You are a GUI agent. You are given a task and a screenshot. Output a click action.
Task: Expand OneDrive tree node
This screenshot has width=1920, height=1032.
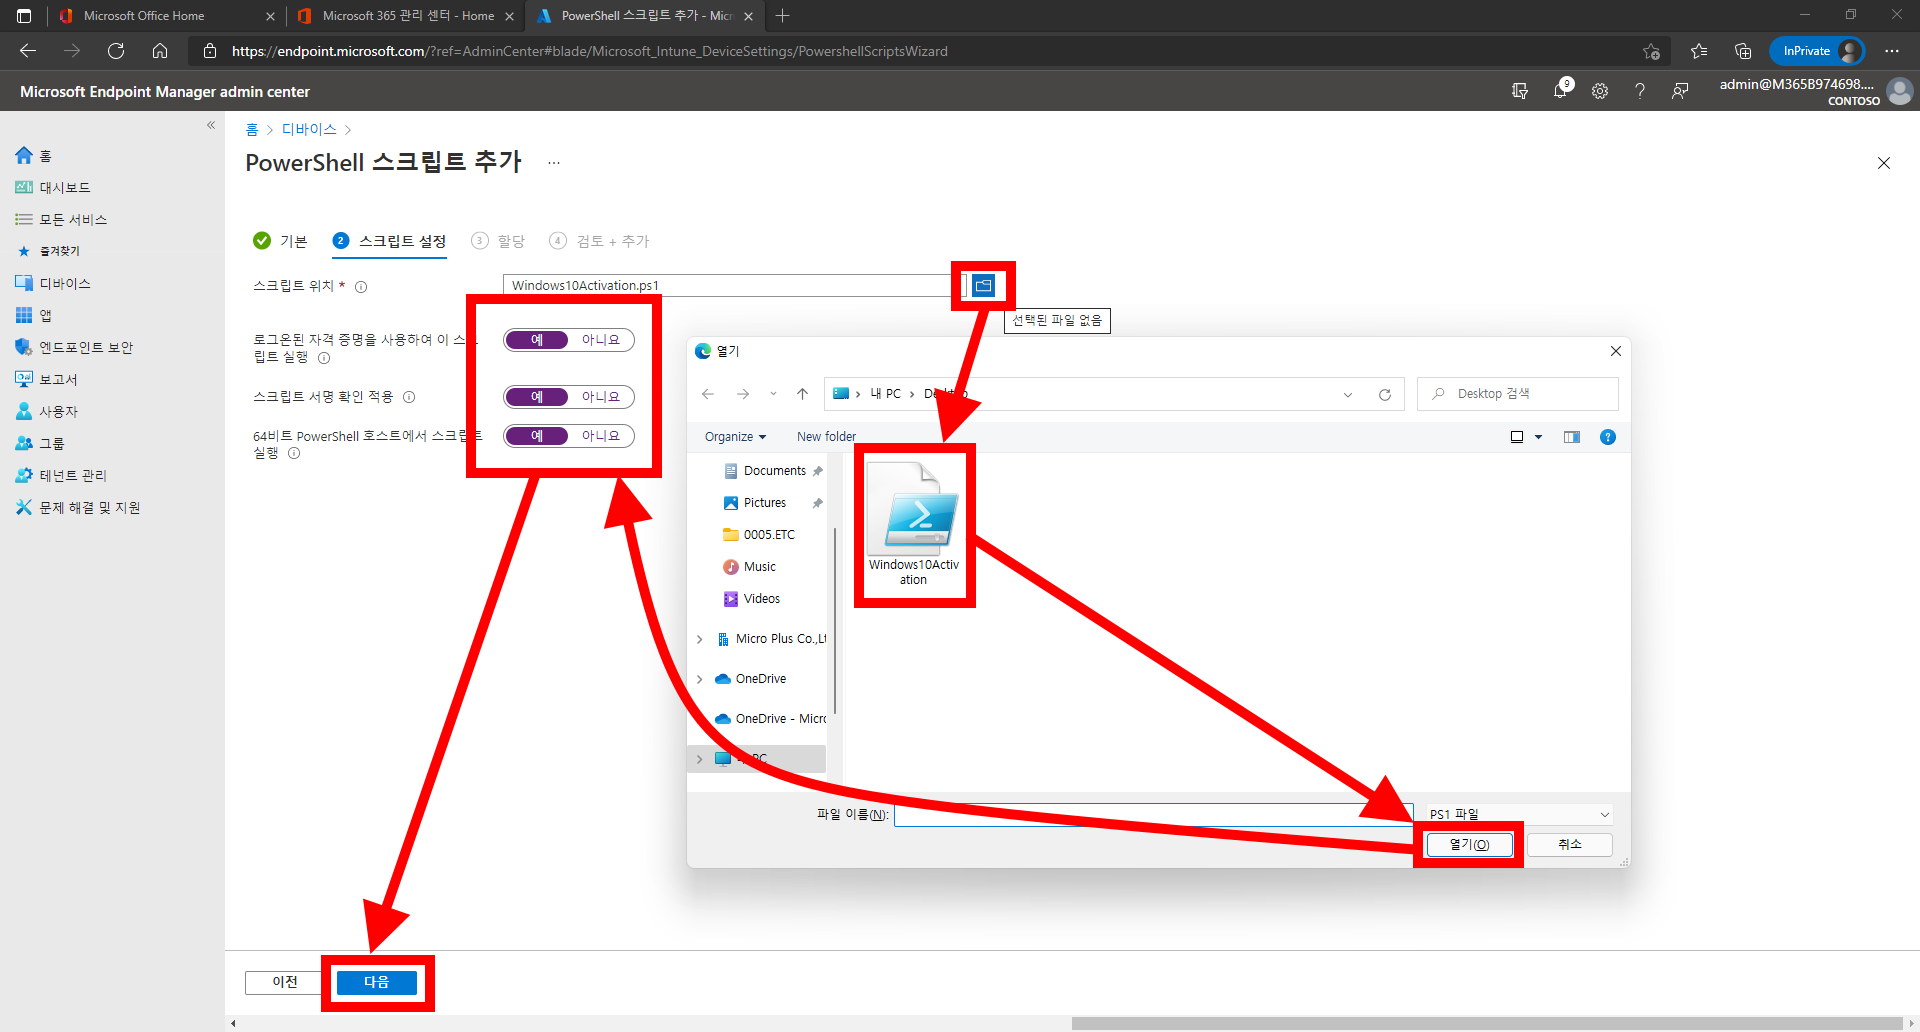pos(700,679)
